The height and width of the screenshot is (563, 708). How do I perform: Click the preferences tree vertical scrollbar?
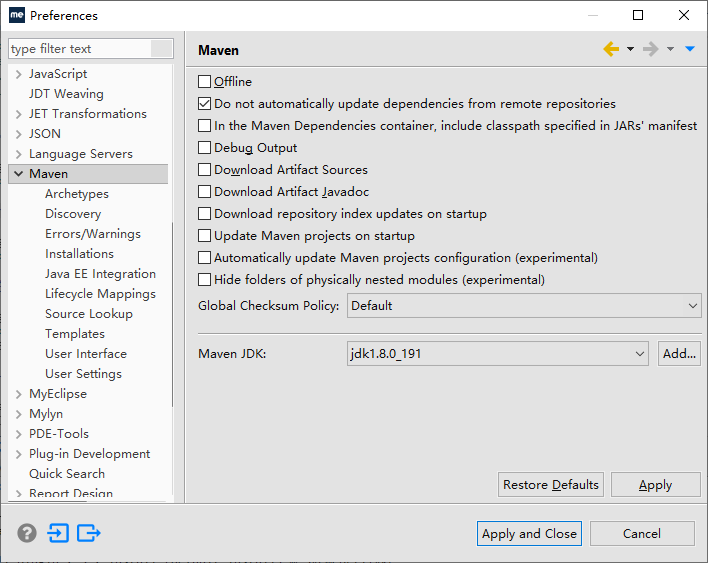click(172, 315)
